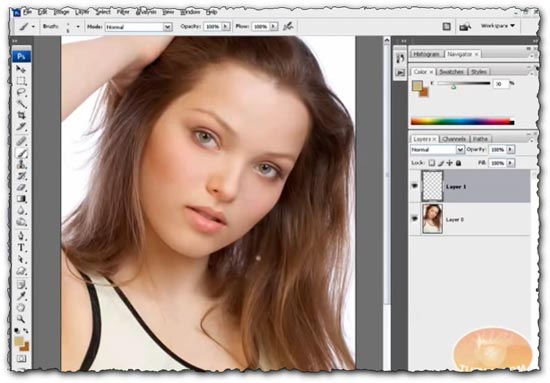Select the Type tool
The height and width of the screenshot is (383, 550).
pyautogui.click(x=21, y=247)
